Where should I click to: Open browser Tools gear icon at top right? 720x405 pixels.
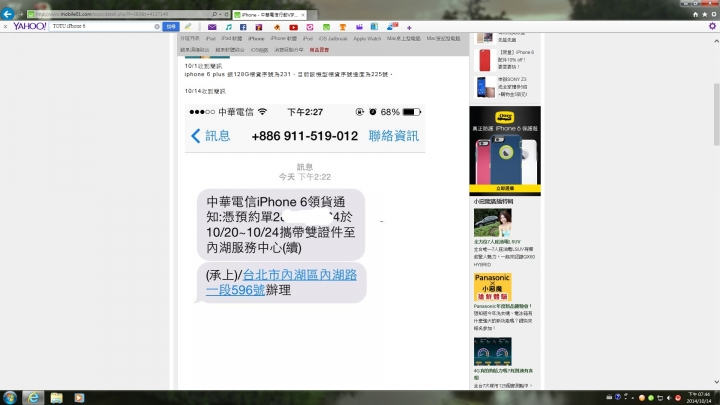pos(714,15)
